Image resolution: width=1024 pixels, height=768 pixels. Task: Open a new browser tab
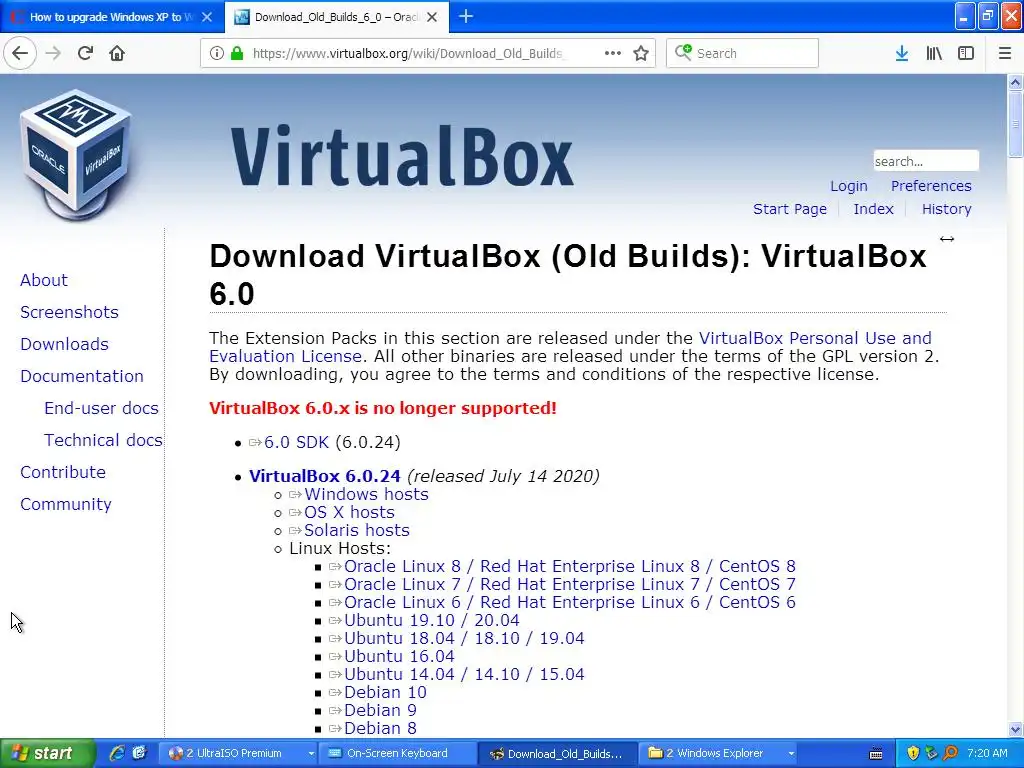(x=466, y=16)
